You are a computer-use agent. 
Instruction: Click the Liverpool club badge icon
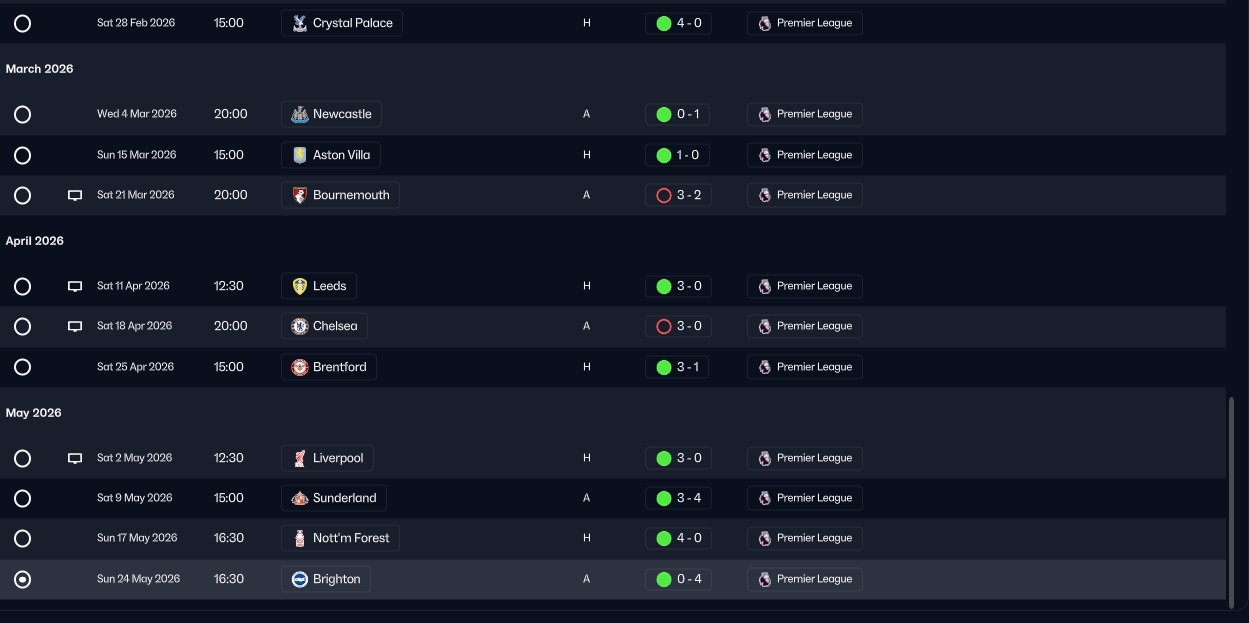coord(299,458)
